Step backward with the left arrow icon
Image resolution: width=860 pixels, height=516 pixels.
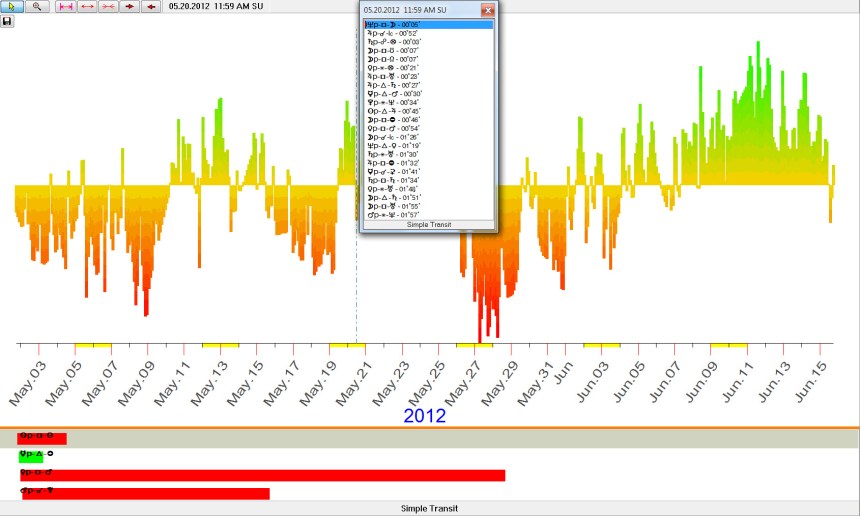(150, 6)
